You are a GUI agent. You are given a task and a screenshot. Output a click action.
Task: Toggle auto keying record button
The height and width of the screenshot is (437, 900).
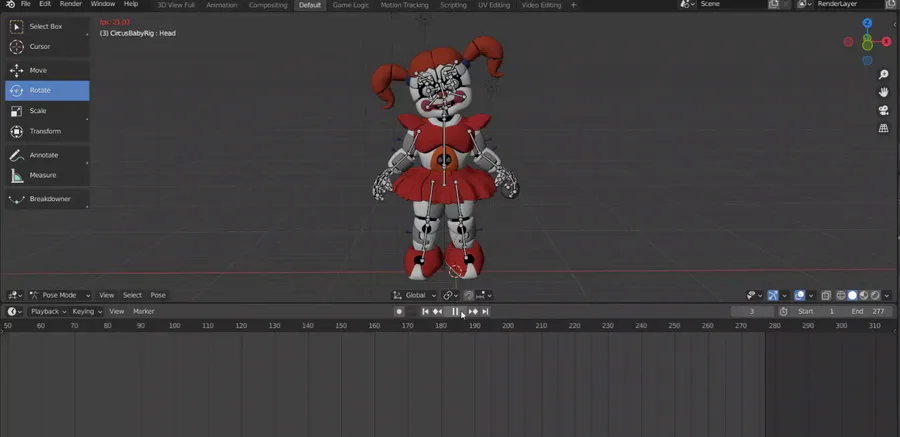click(x=399, y=311)
